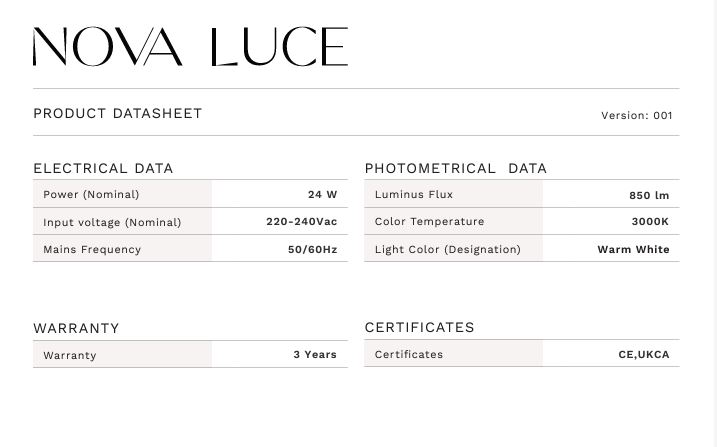Click the WARRANTY section heading

pyautogui.click(x=76, y=328)
